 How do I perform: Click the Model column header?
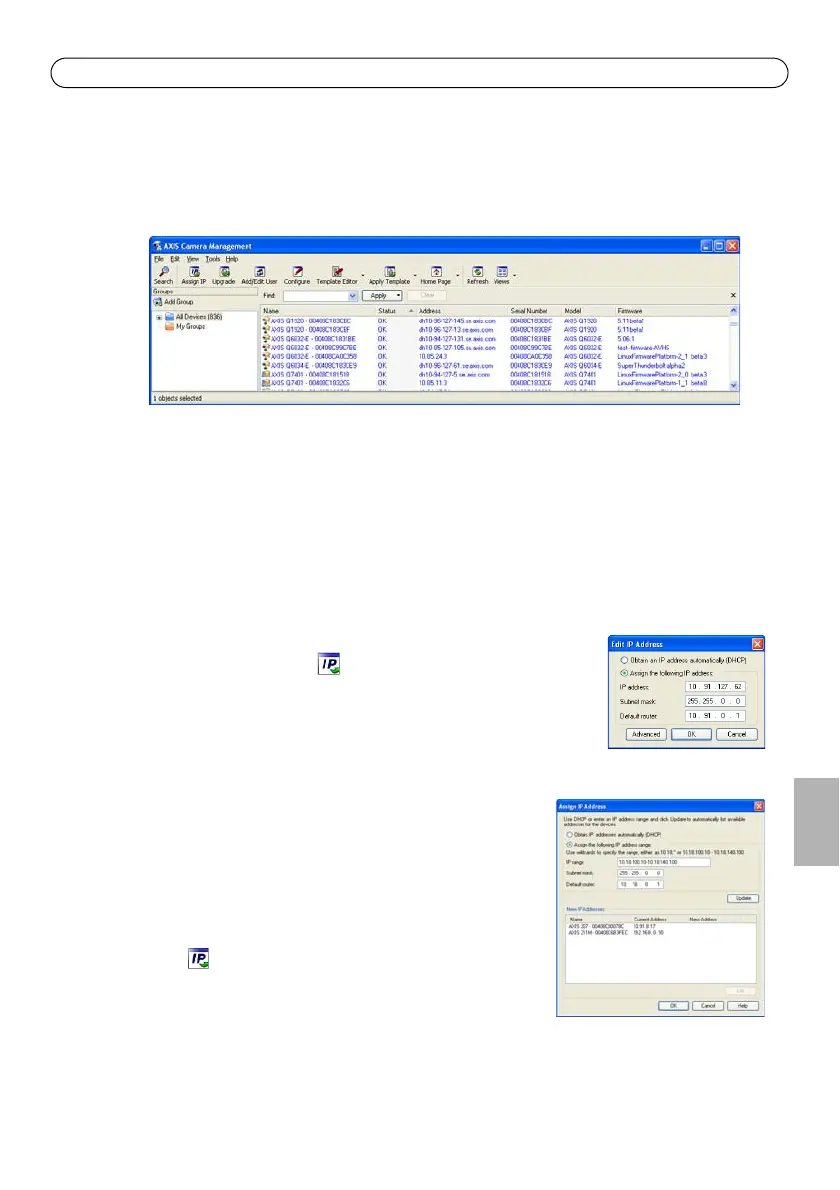point(587,311)
